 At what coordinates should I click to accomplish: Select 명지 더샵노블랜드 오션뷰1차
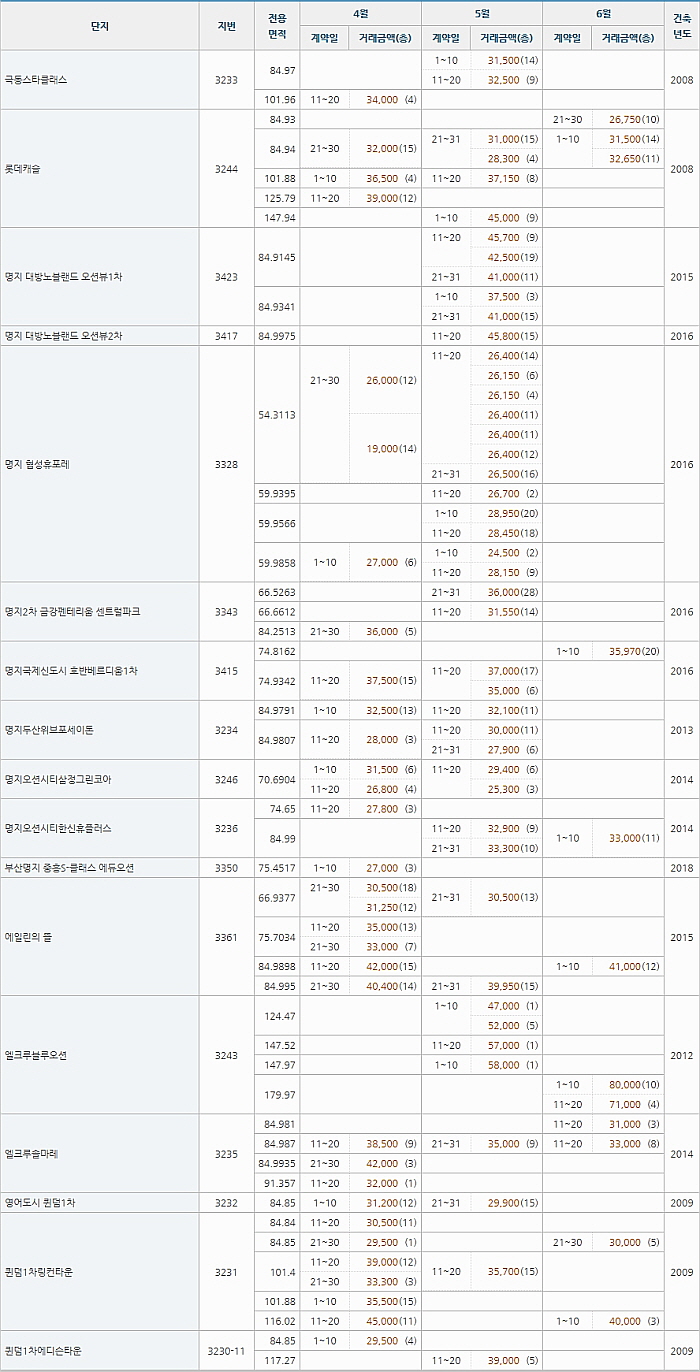(x=64, y=277)
